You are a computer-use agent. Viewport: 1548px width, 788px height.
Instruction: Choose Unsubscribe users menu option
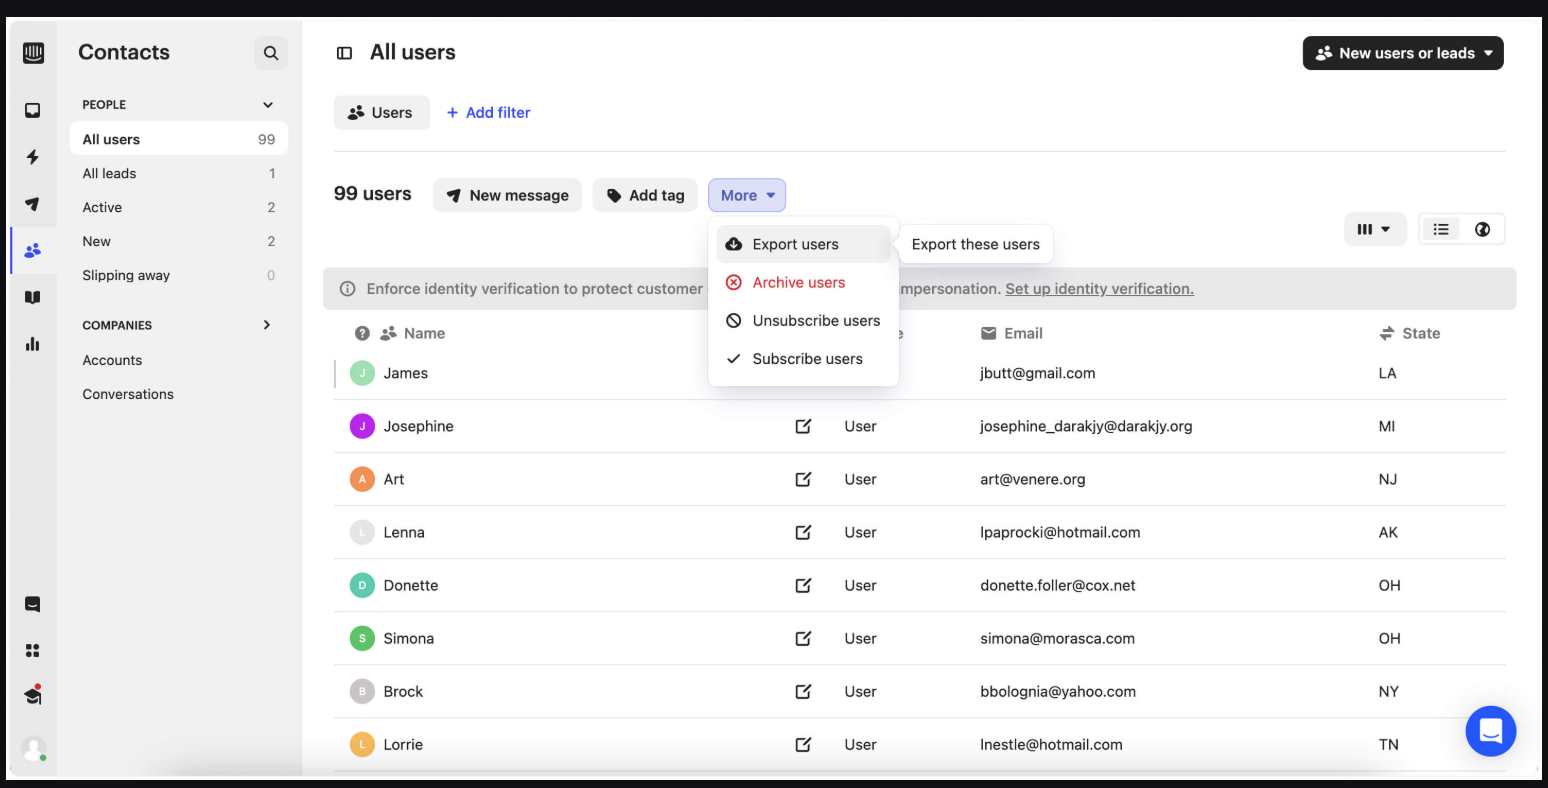(x=815, y=320)
